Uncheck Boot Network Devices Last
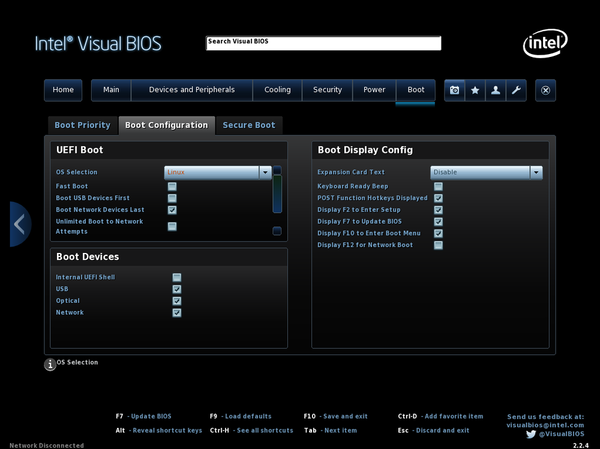The image size is (600, 449). pyautogui.click(x=172, y=210)
